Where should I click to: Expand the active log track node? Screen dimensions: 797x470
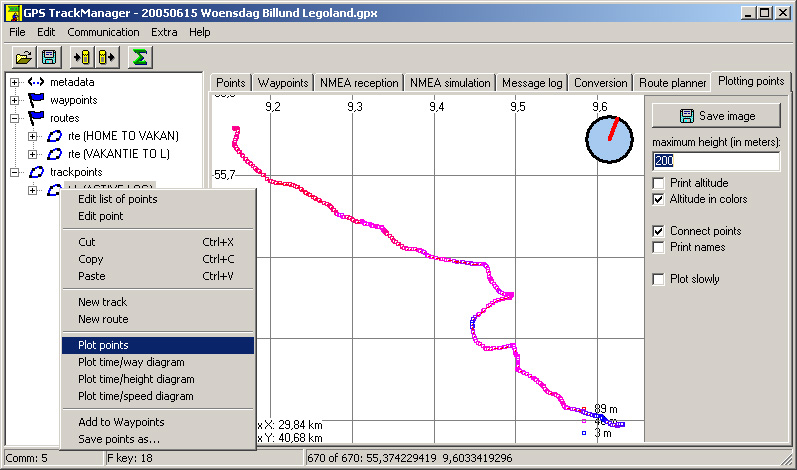[33, 190]
